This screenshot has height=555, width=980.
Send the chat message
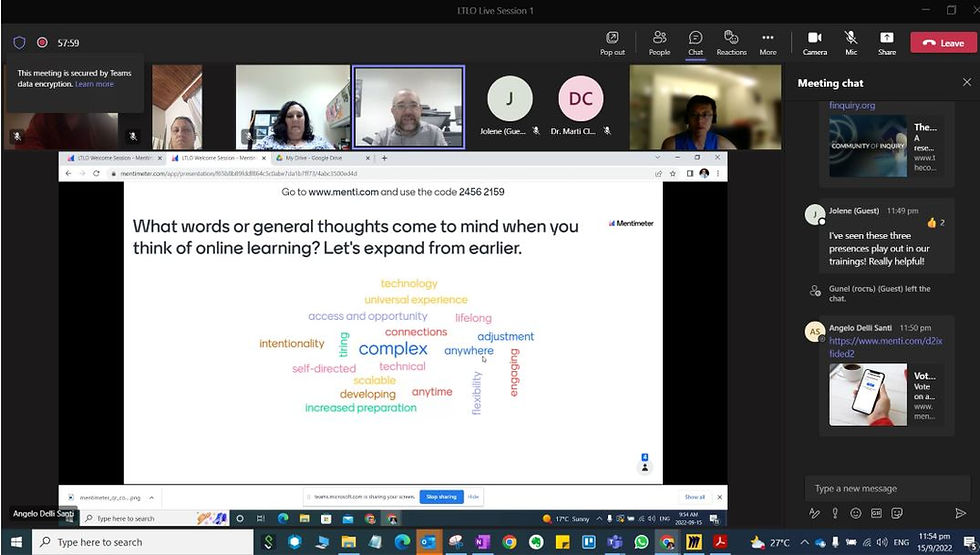point(961,513)
